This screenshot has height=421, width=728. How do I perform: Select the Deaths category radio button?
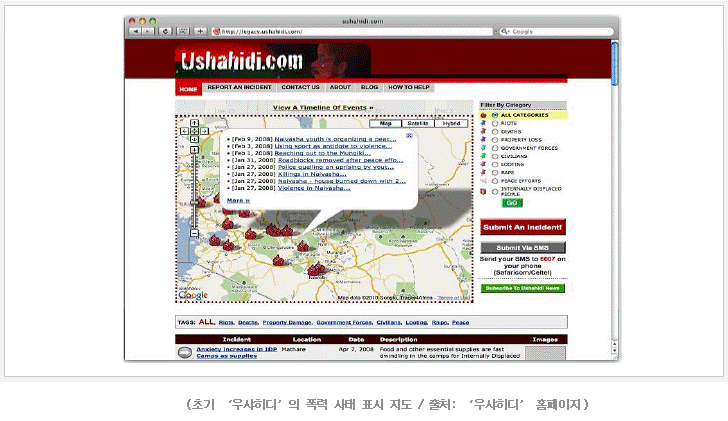click(x=495, y=132)
